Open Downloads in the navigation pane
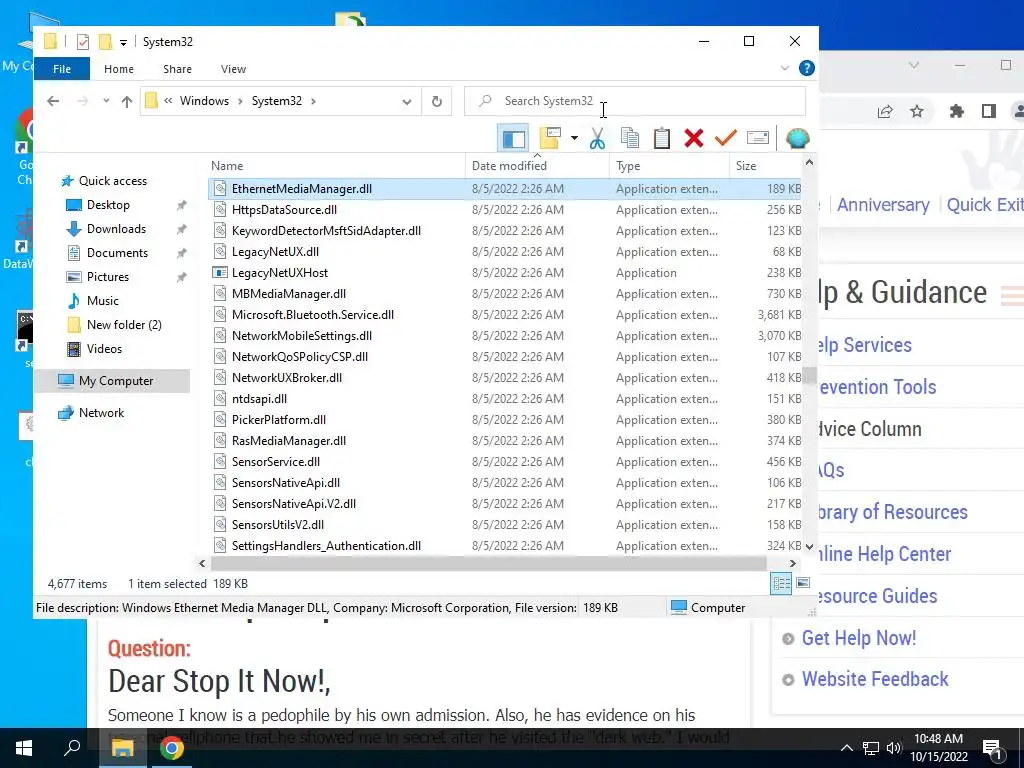1024x768 pixels. click(x=116, y=229)
